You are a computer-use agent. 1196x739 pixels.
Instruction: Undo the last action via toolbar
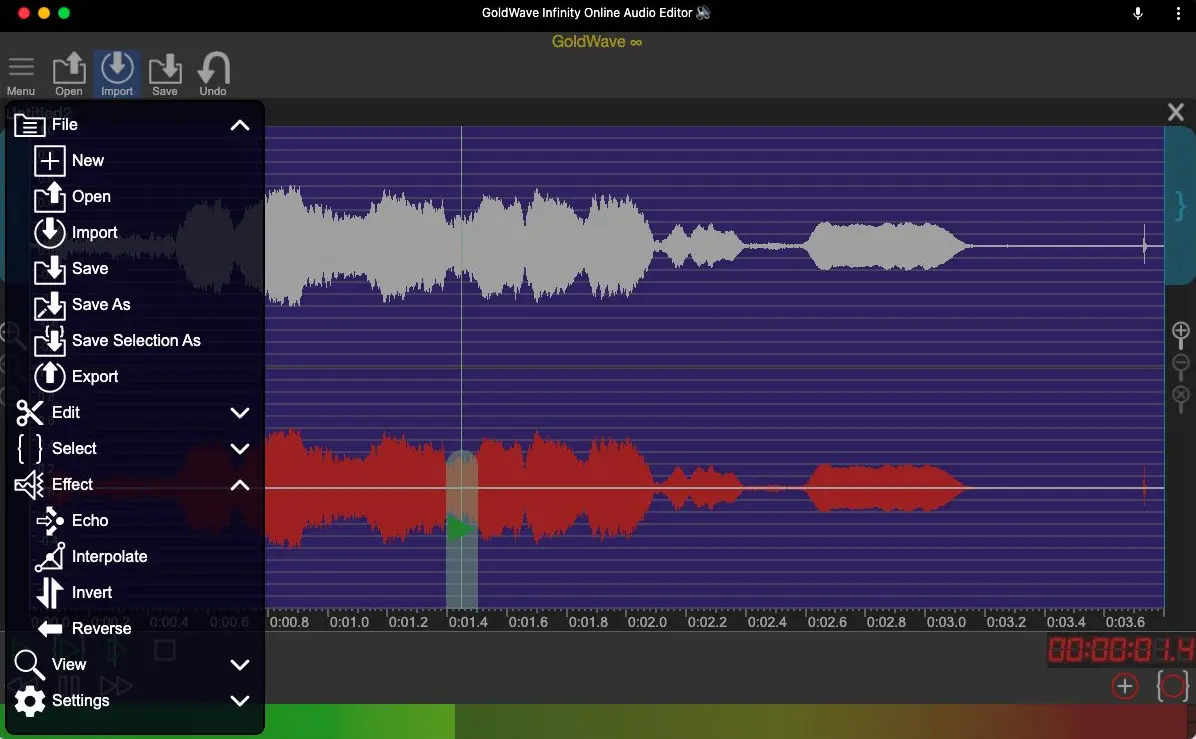[x=213, y=75]
